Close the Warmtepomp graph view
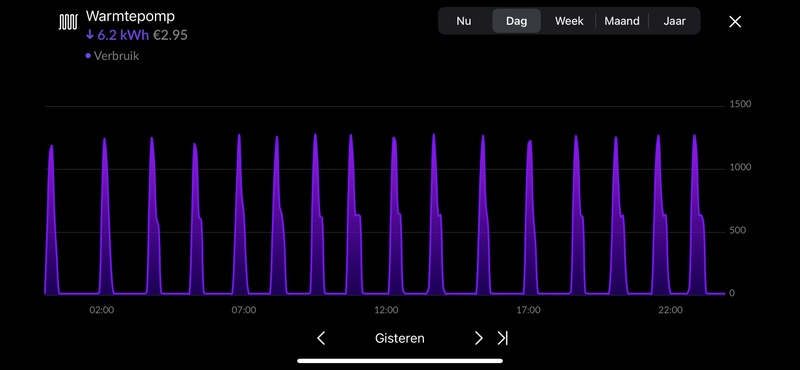The width and height of the screenshot is (800, 370). click(x=735, y=21)
